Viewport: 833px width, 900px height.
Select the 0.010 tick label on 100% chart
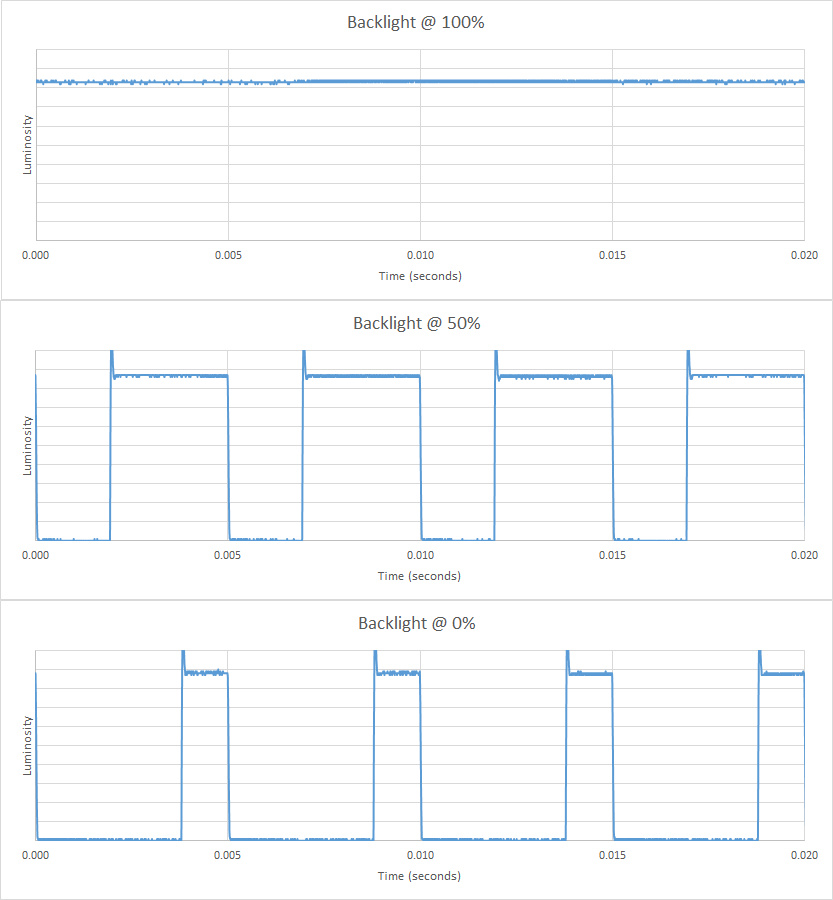click(420, 256)
